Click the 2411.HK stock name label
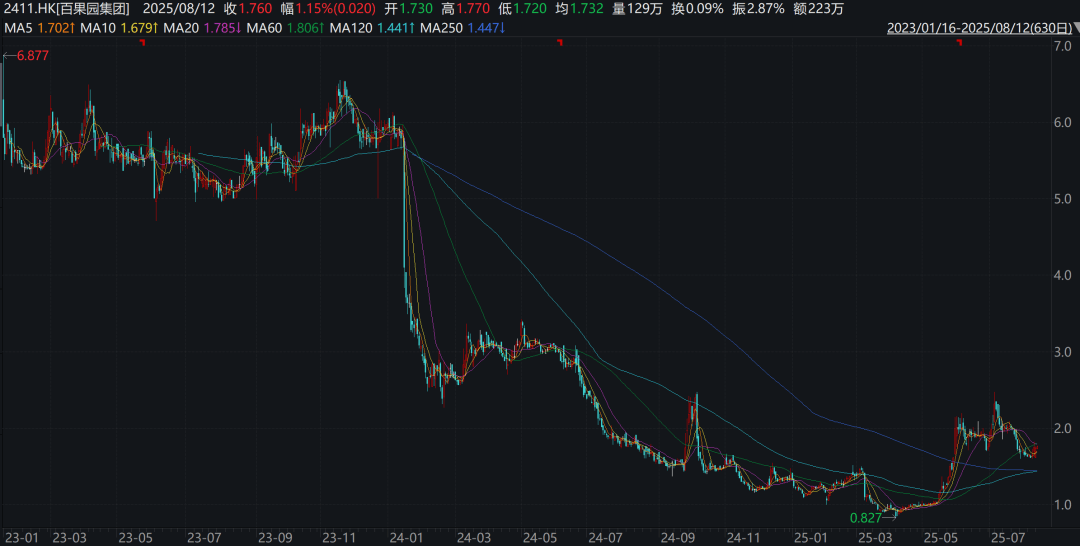This screenshot has height=546, width=1080. tap(66, 9)
